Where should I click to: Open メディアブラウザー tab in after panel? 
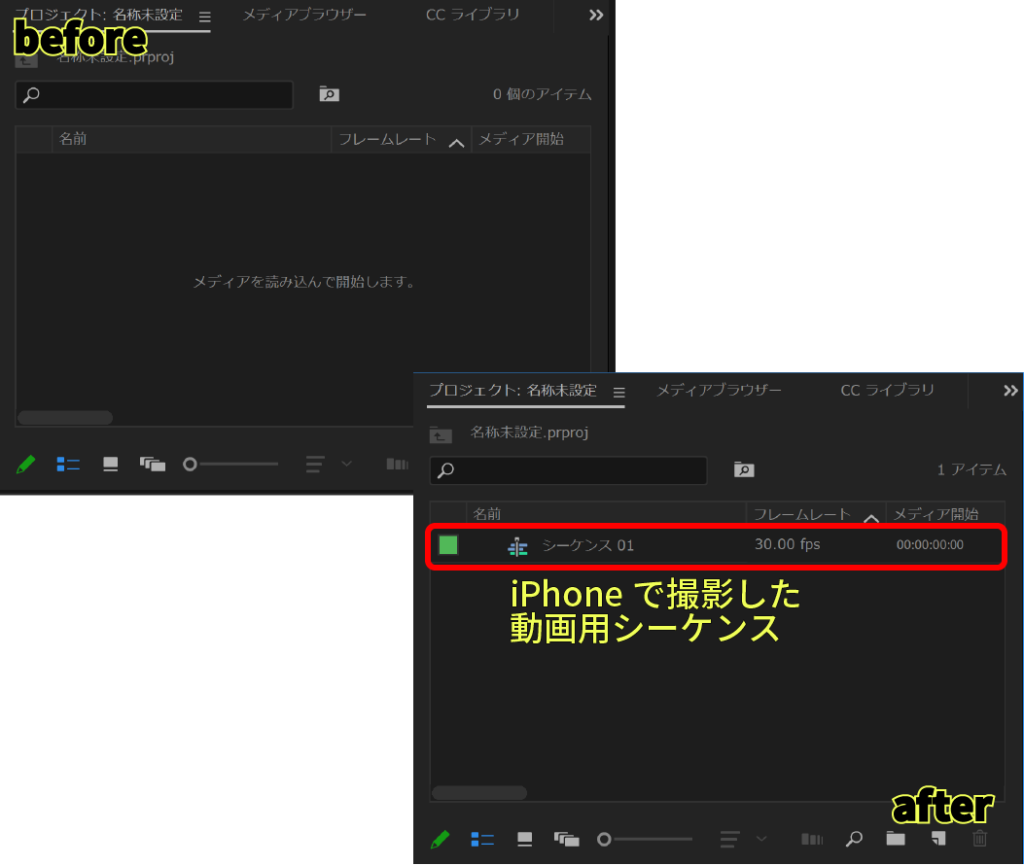coord(718,390)
